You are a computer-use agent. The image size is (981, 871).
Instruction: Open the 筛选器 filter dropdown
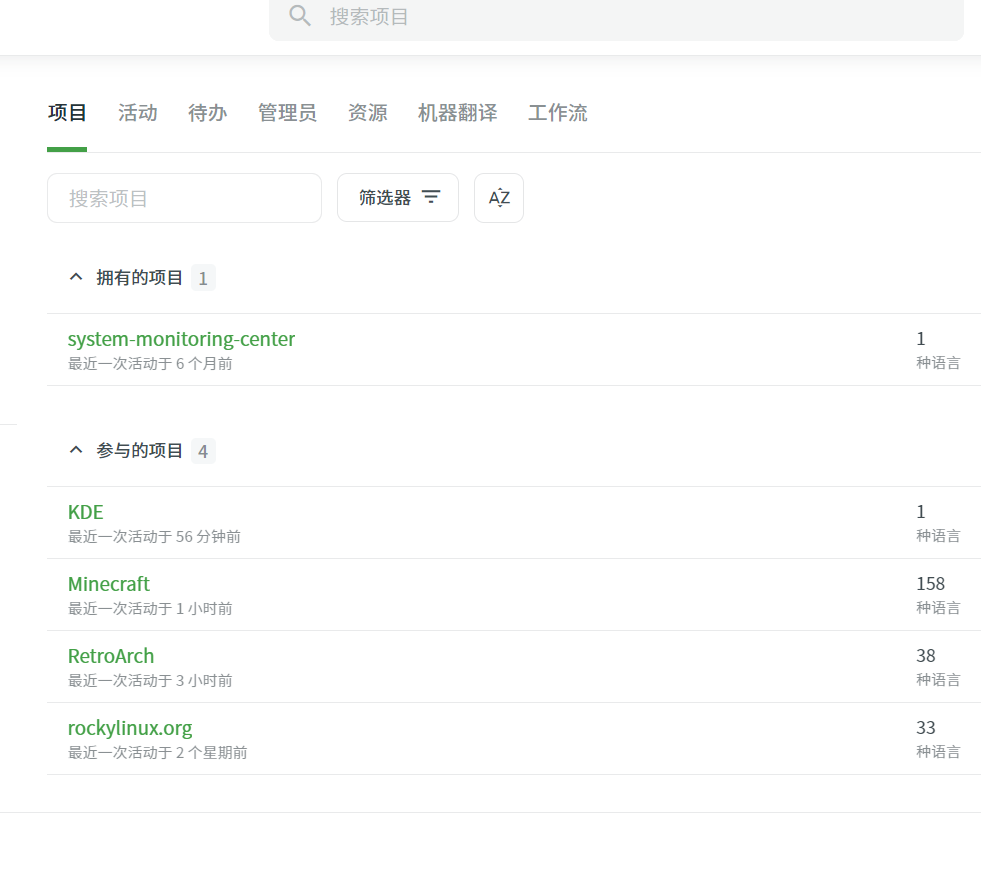coord(398,198)
